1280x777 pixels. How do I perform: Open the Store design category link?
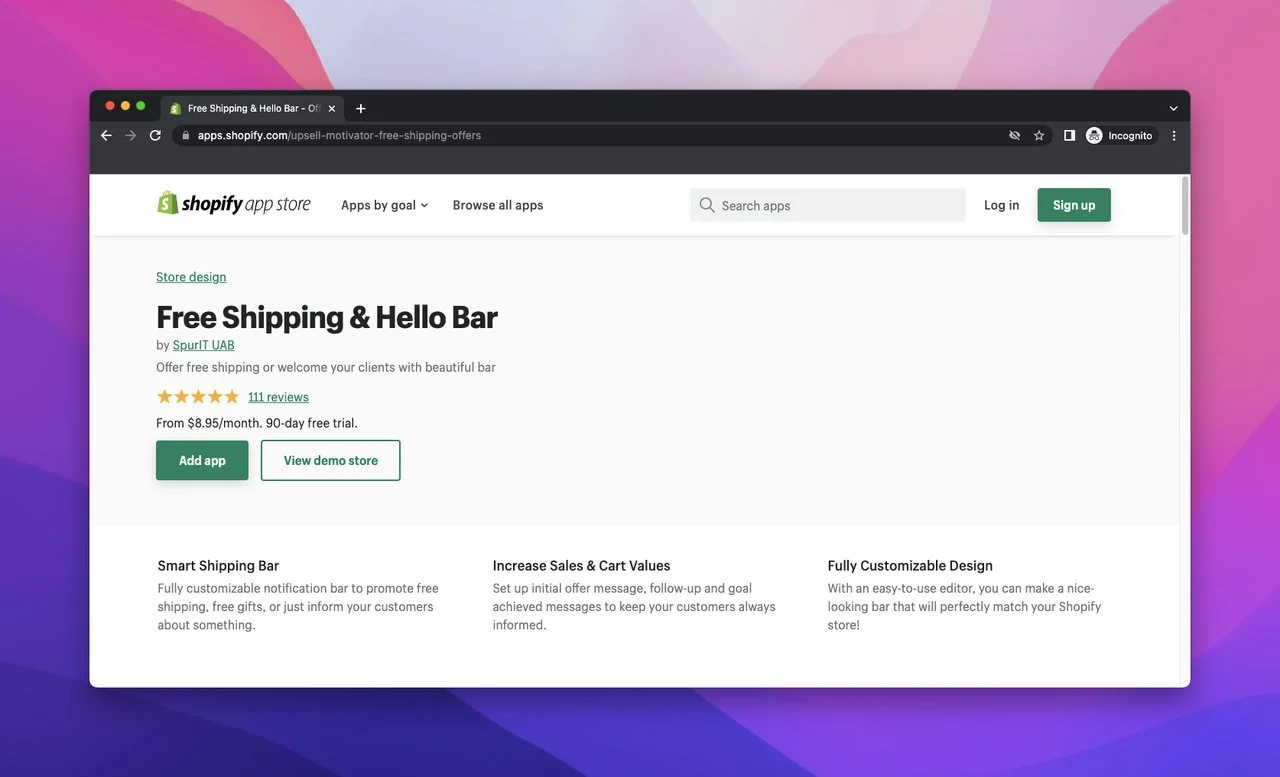[191, 277]
